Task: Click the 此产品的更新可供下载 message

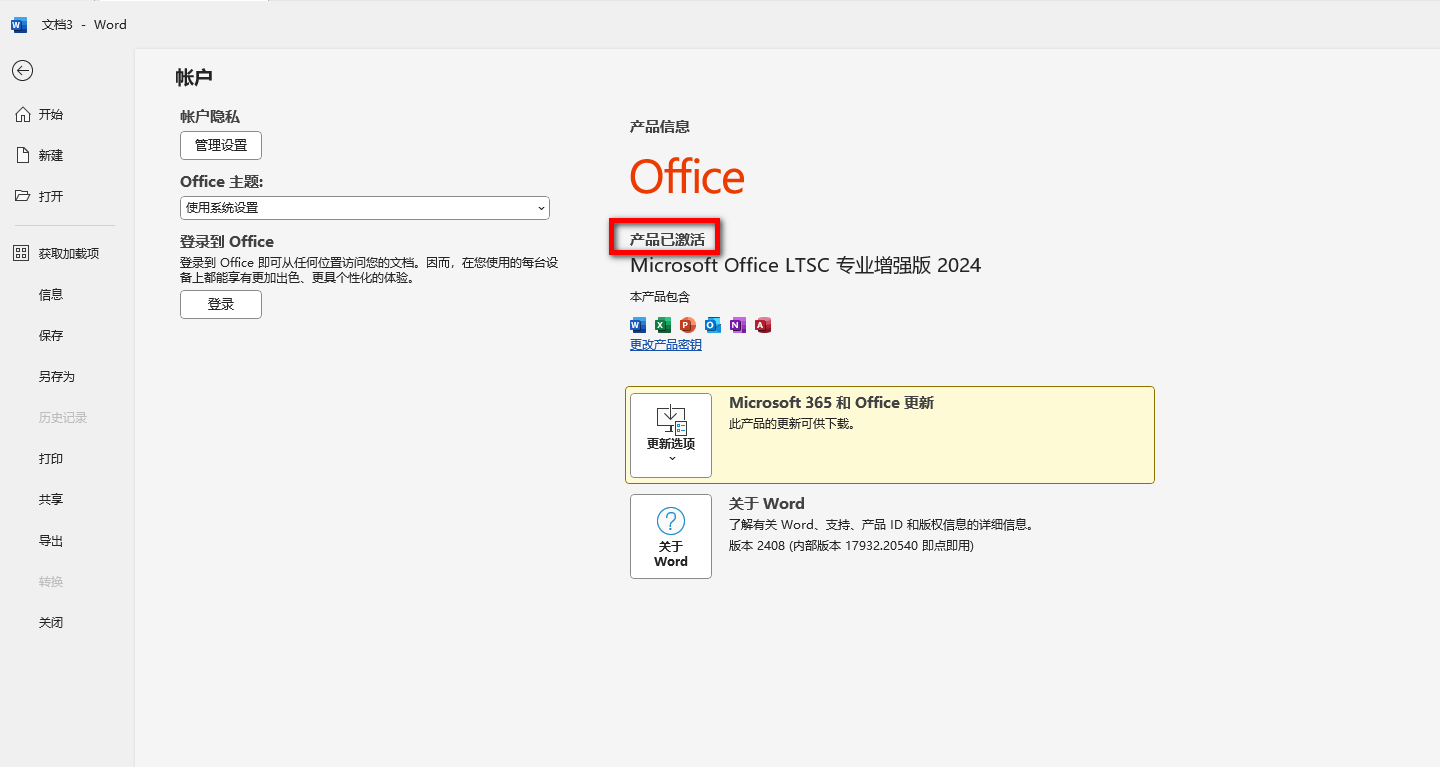Action: coord(792,424)
